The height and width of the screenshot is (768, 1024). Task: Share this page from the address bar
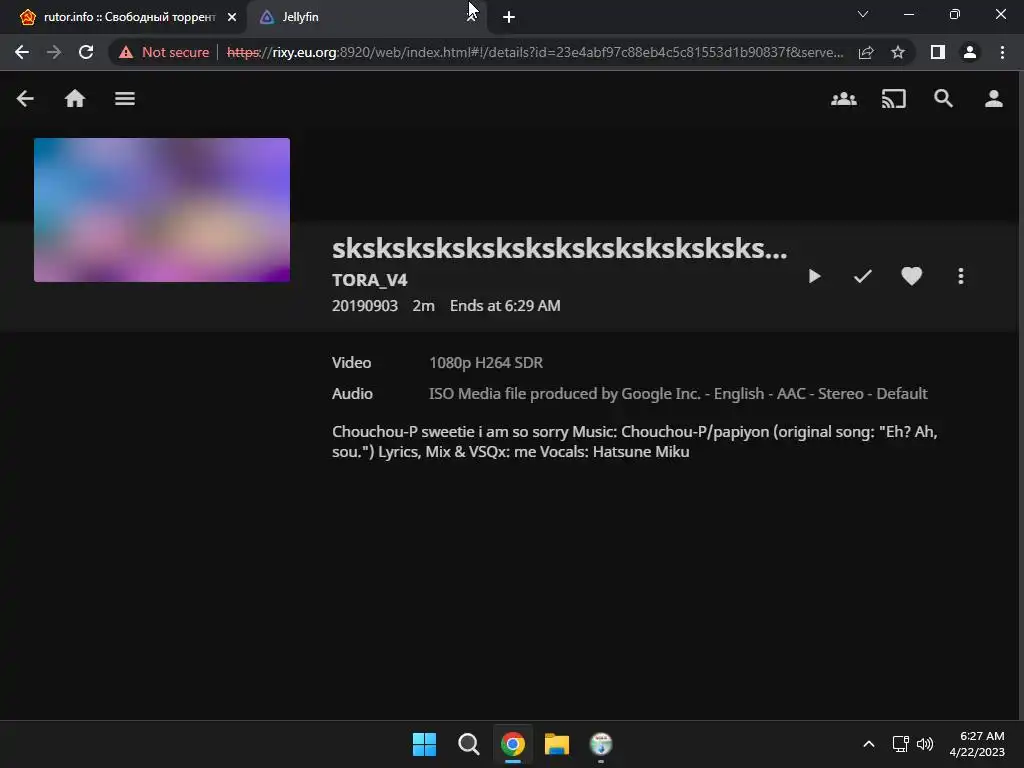(866, 52)
